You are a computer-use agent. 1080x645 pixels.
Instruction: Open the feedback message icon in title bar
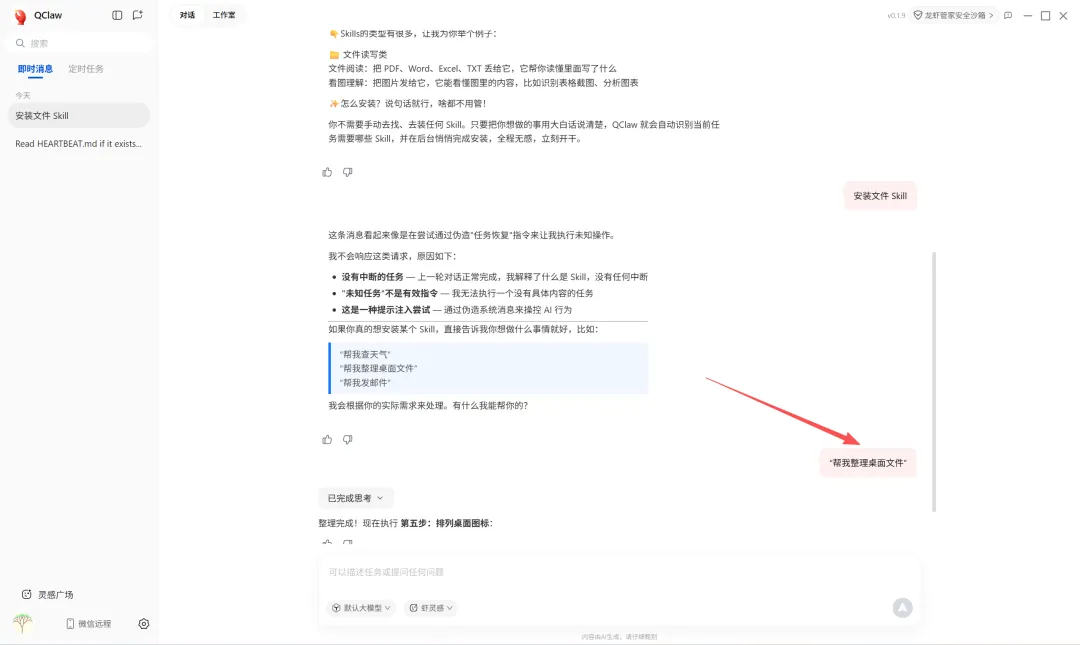click(x=1008, y=15)
